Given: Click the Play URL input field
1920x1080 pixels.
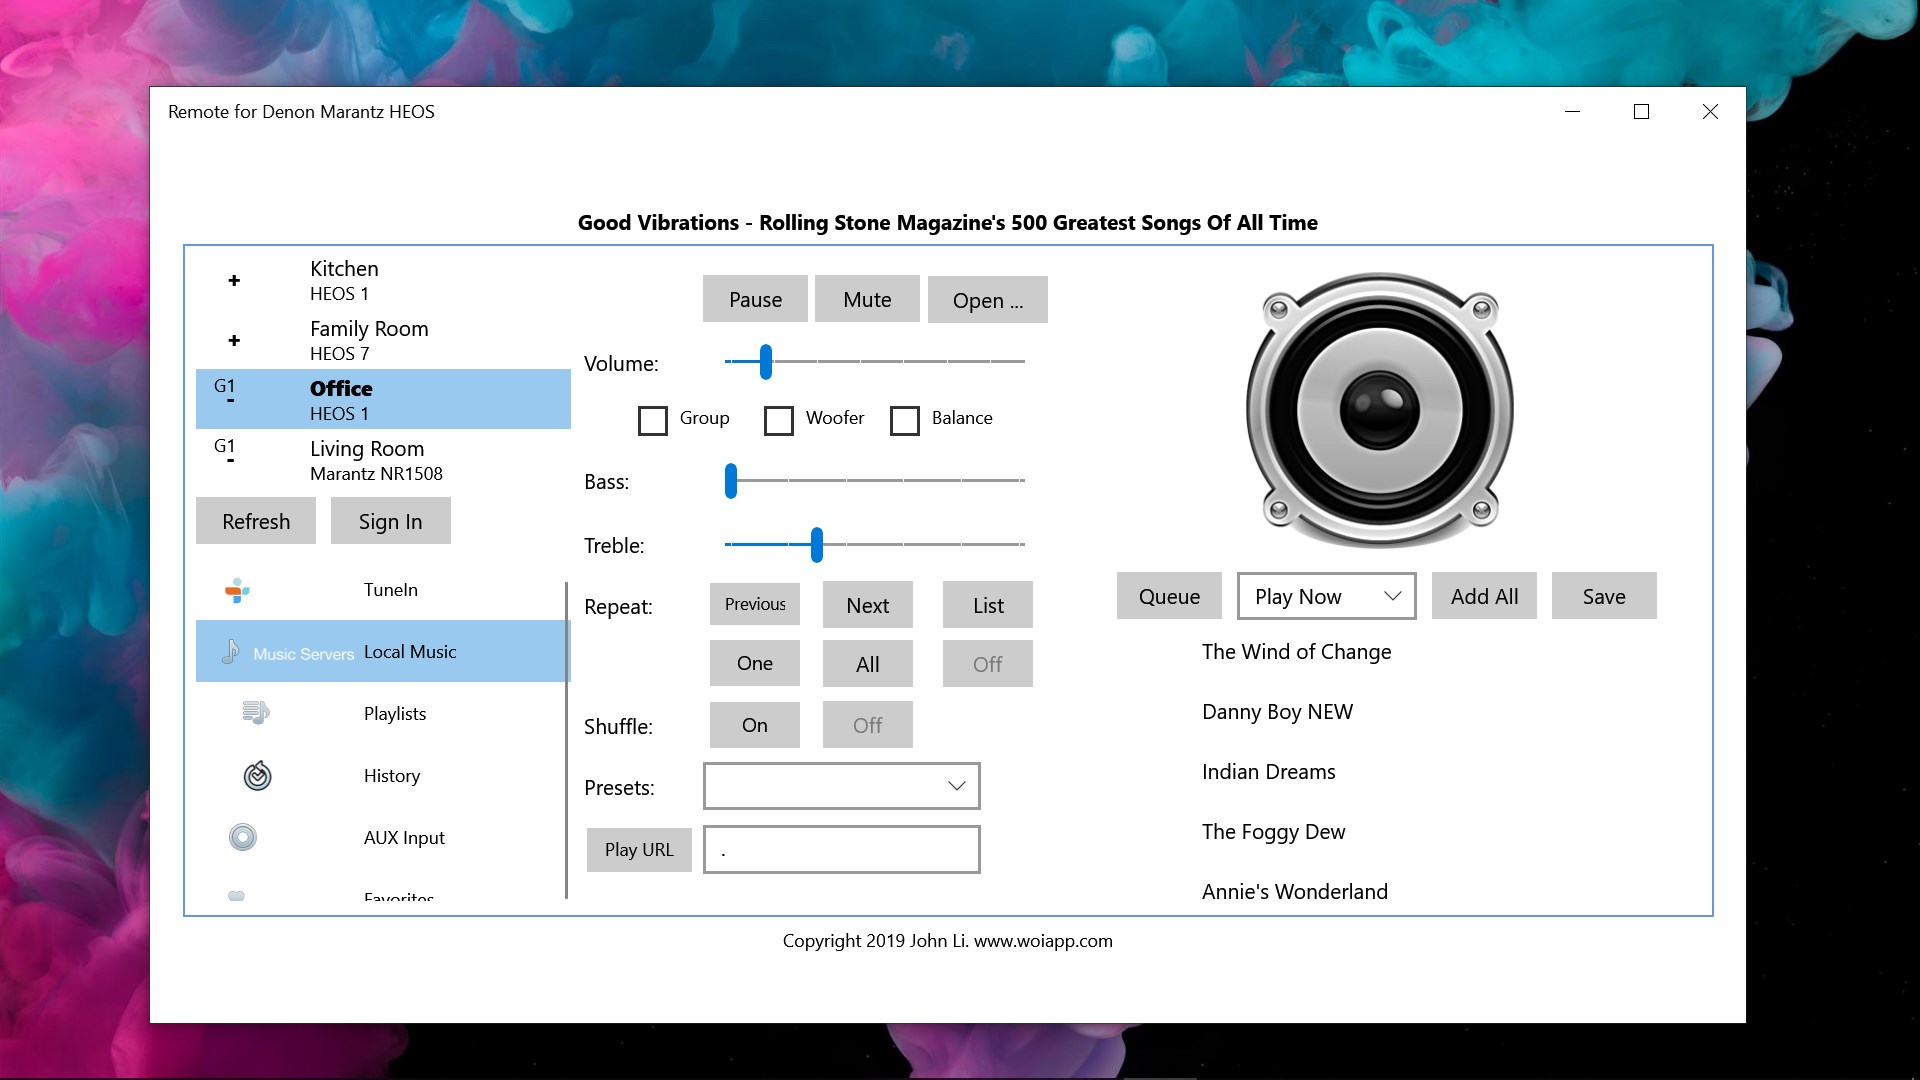Looking at the screenshot, I should click(841, 848).
